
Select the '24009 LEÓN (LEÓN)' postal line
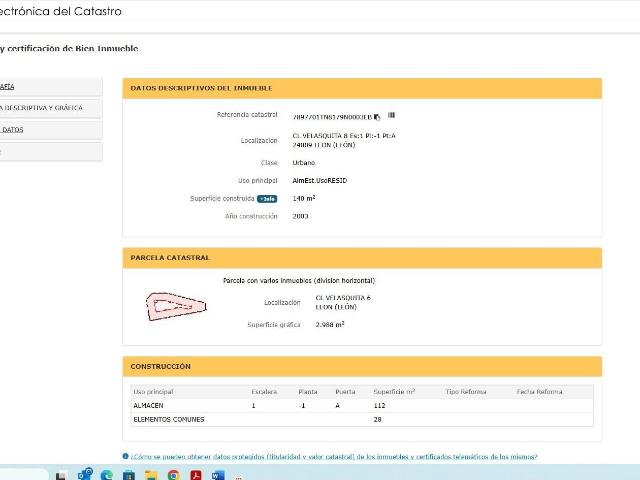pos(324,145)
